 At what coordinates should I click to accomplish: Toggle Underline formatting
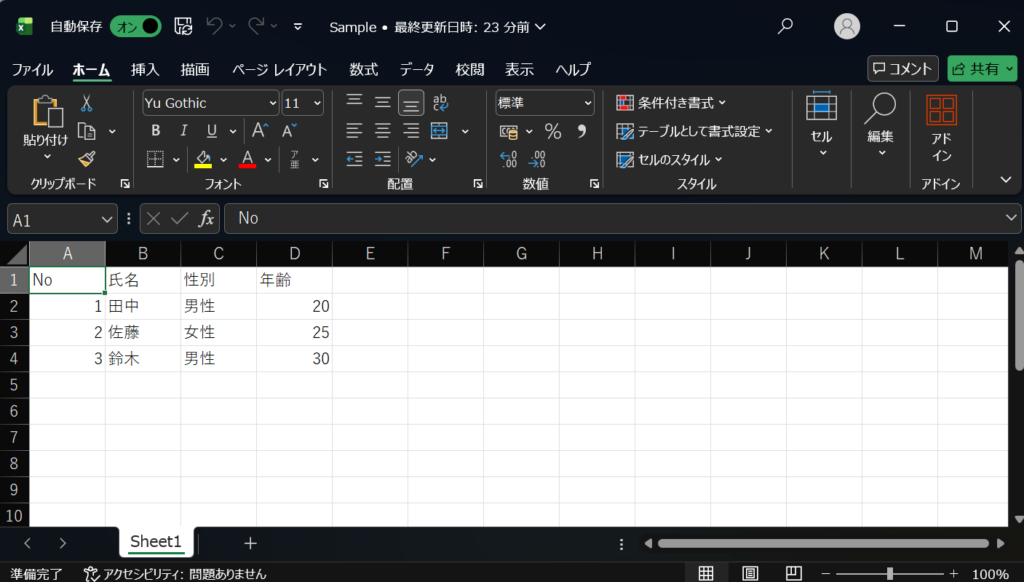(212, 131)
